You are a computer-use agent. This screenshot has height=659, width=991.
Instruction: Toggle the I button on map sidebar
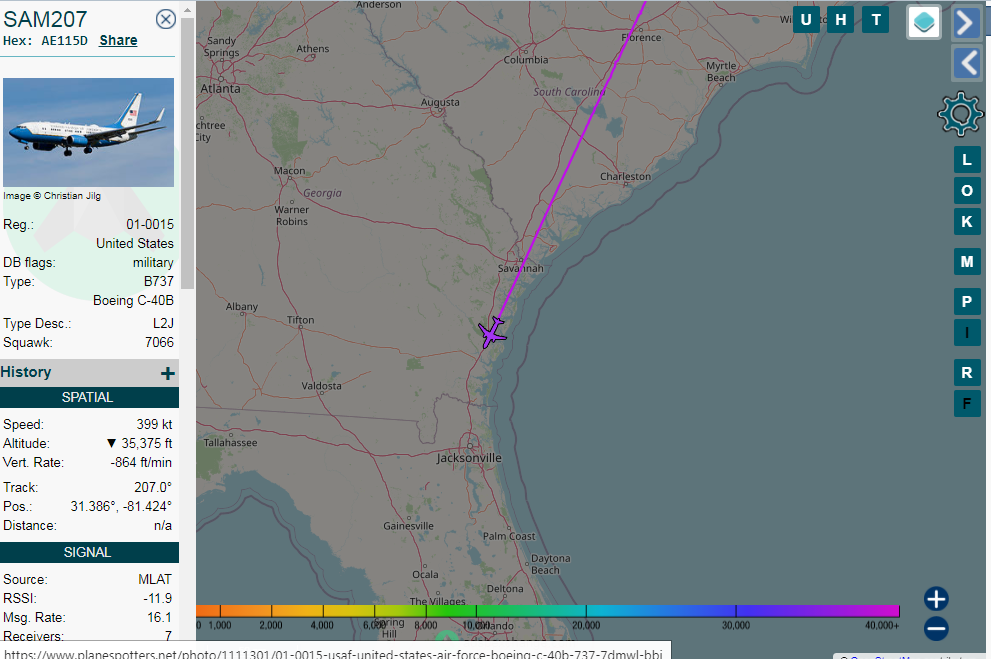coord(967,332)
